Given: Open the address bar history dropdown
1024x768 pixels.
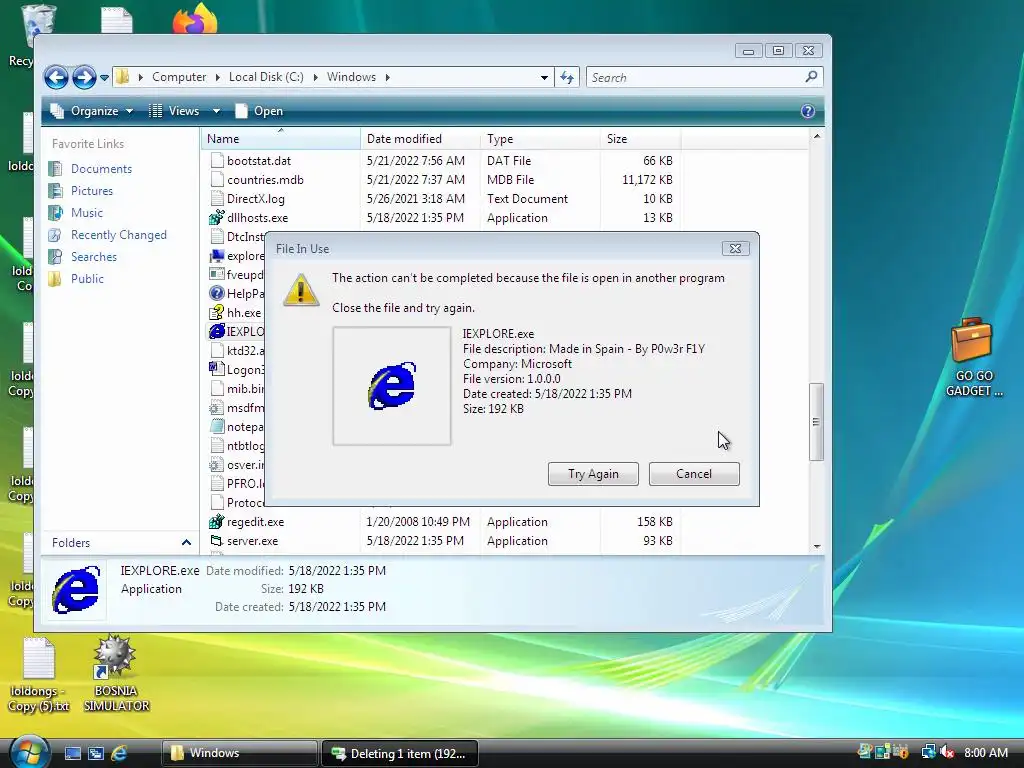Looking at the screenshot, I should click(x=544, y=78).
